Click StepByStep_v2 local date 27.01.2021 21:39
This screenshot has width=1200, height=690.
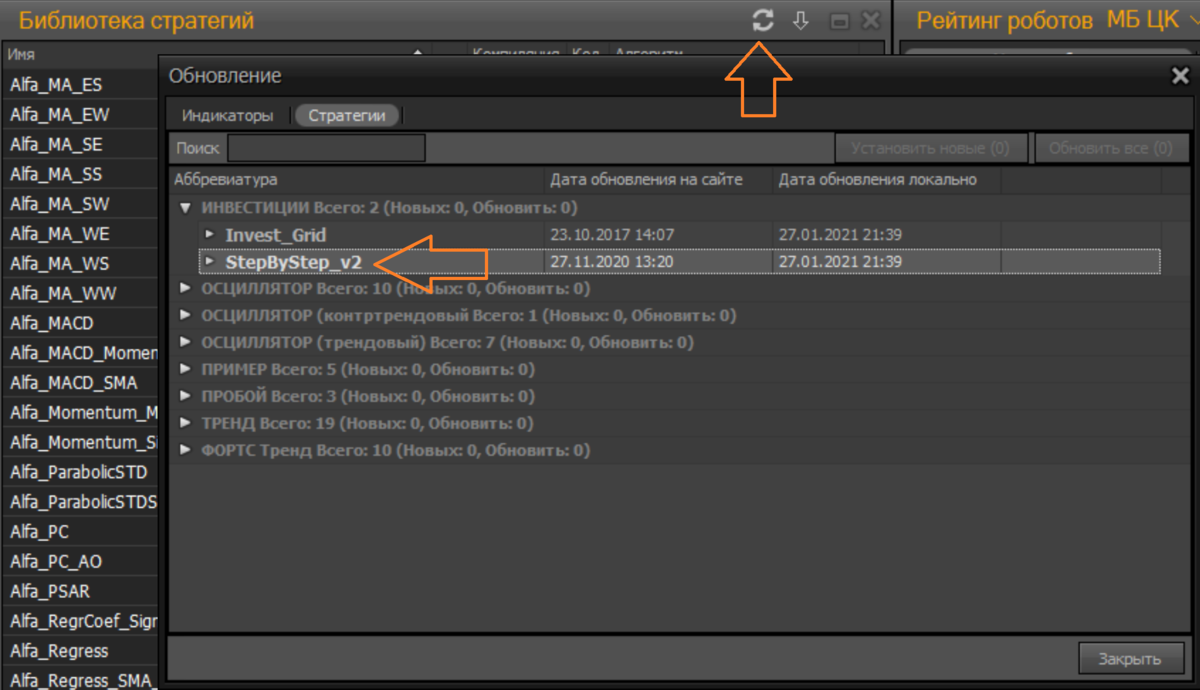841,261
